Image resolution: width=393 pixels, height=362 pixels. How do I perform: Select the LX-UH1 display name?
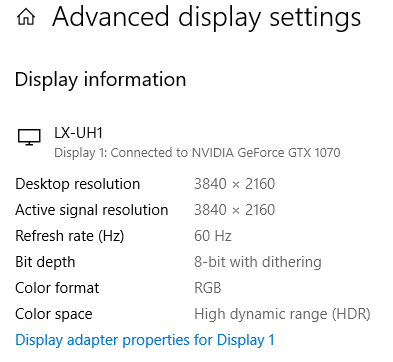[x=78, y=133]
